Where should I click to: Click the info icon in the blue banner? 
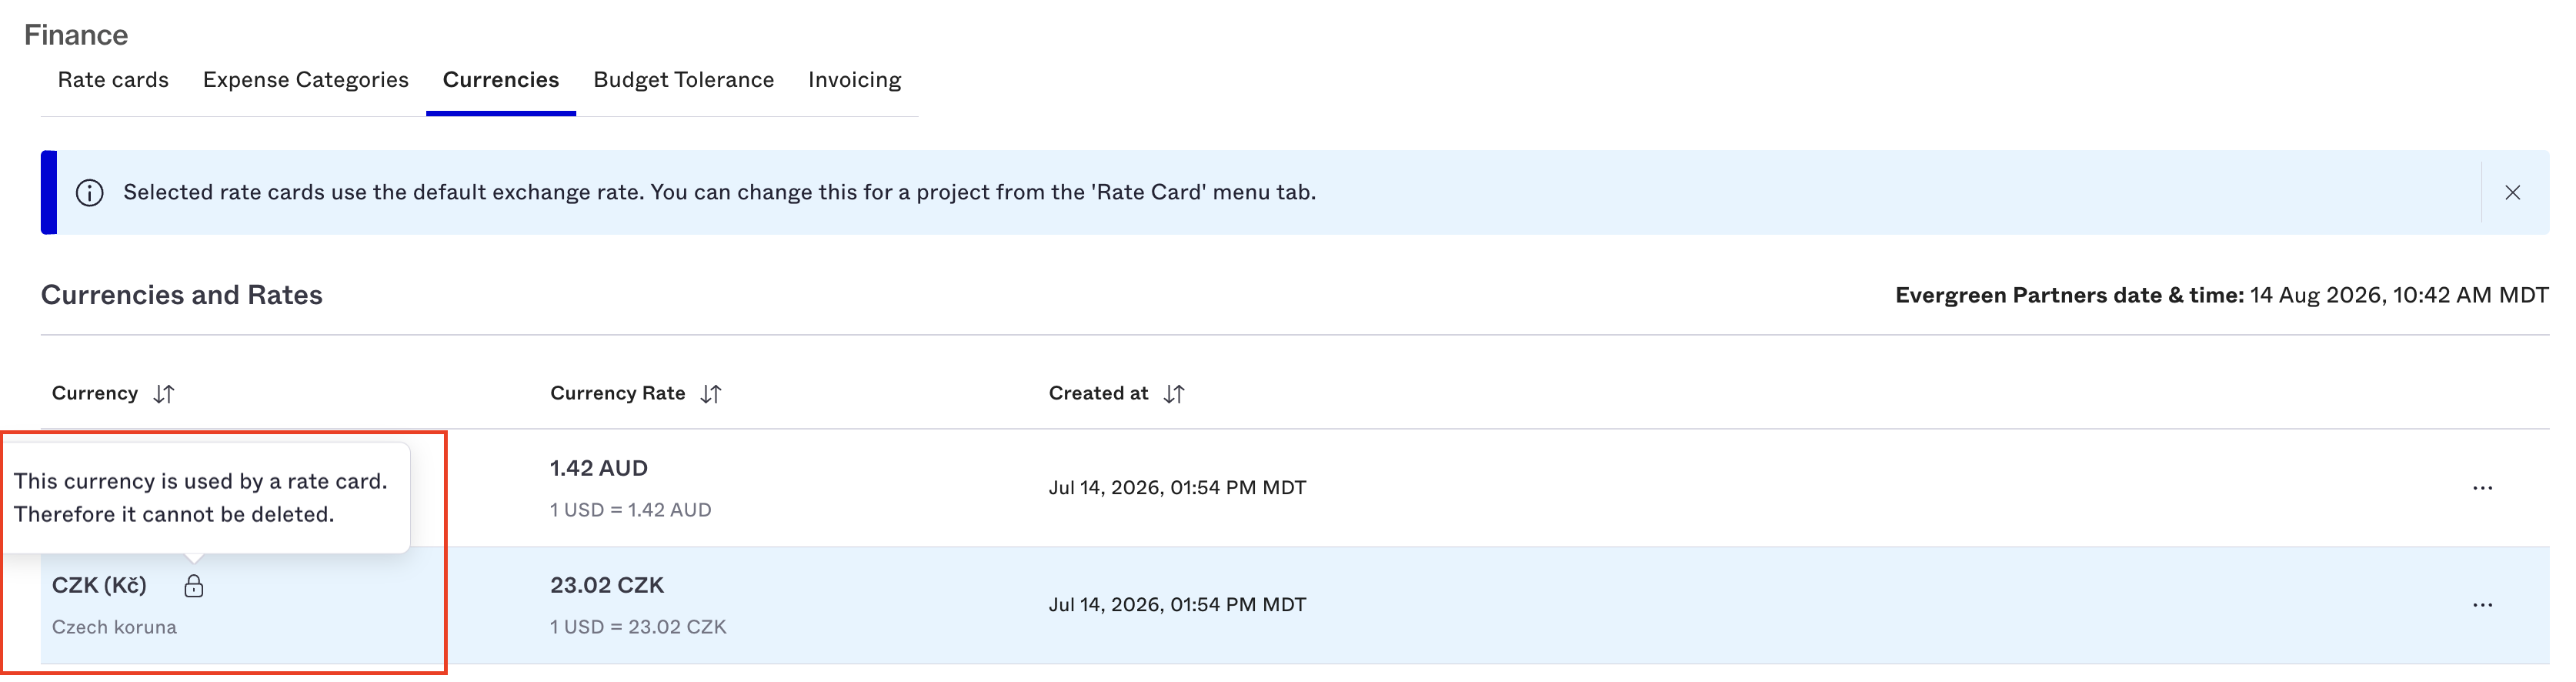[90, 193]
